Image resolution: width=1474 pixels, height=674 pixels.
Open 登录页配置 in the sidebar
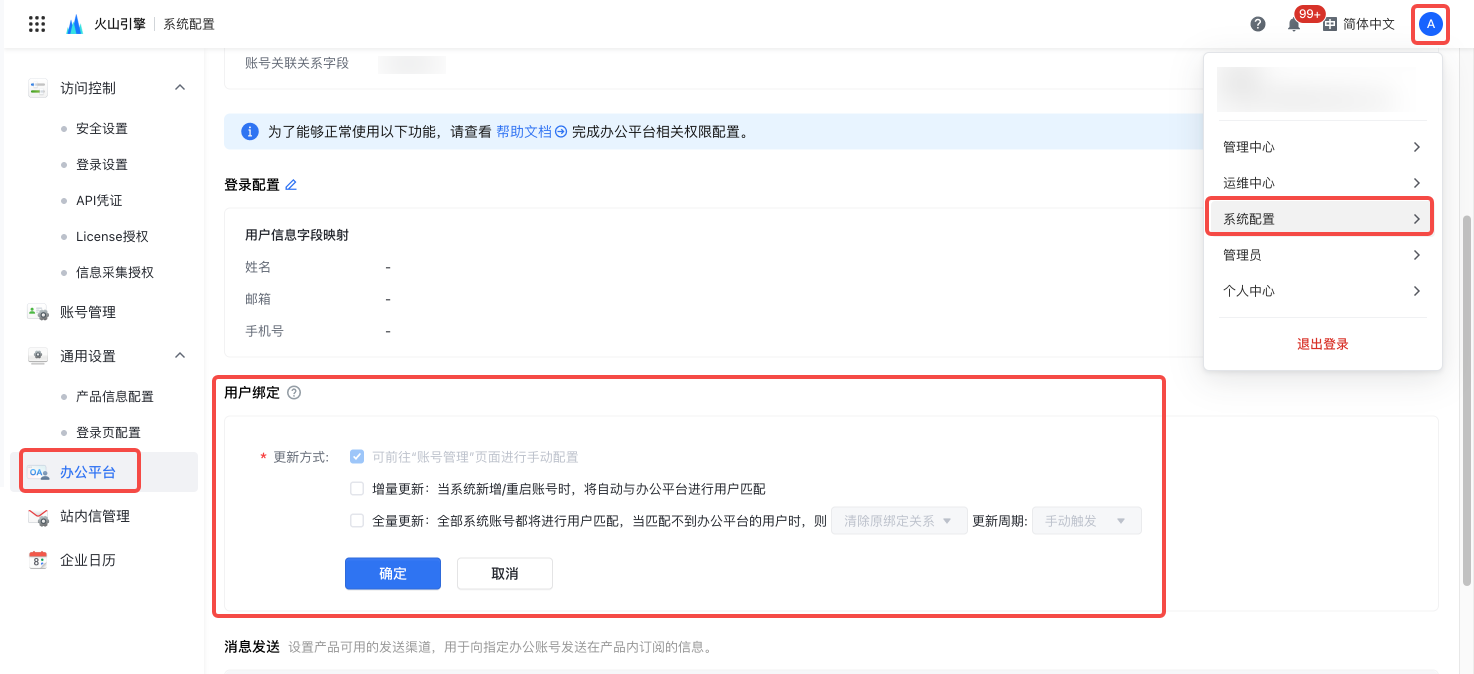click(108, 433)
